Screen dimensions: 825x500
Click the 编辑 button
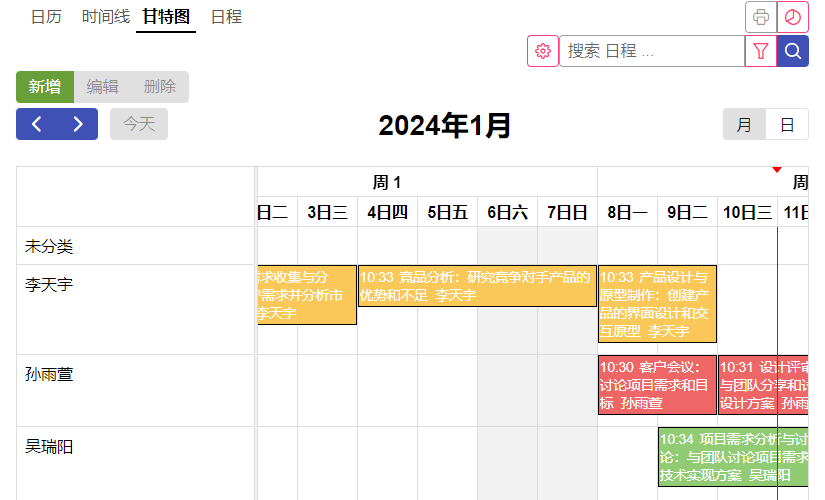tap(102, 87)
